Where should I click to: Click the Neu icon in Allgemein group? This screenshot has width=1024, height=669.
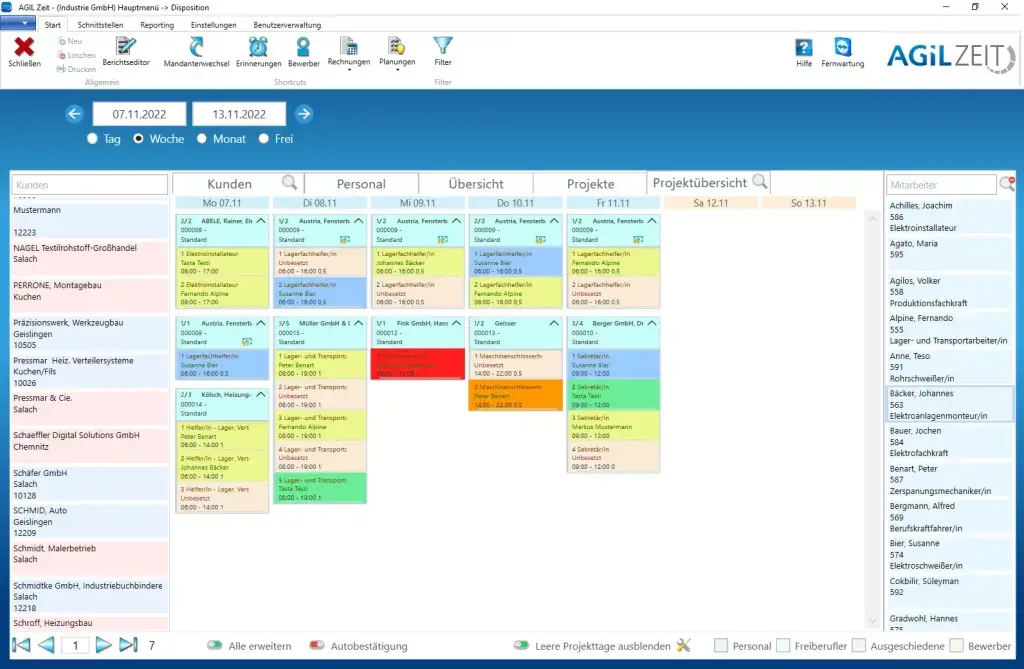click(x=63, y=41)
